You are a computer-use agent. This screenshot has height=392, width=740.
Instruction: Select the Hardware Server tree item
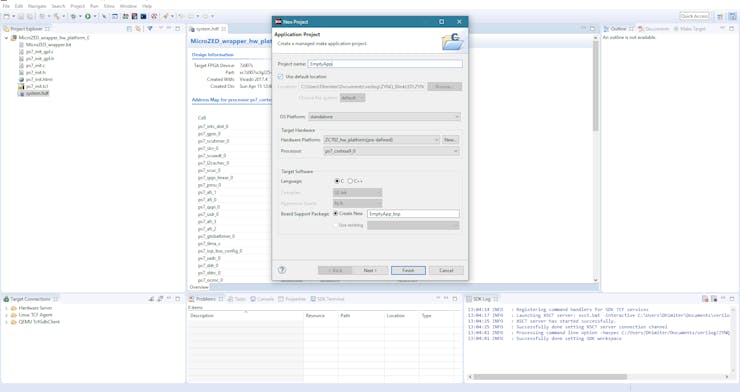click(x=35, y=308)
